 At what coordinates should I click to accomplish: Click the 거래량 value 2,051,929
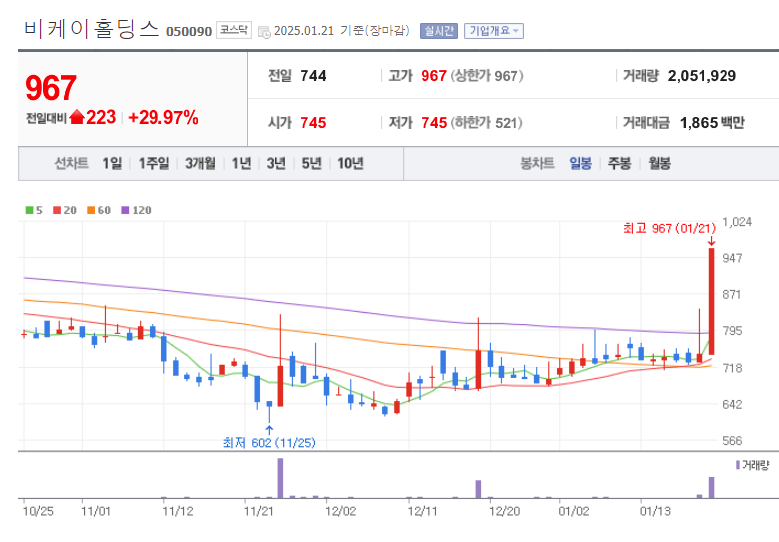(x=701, y=76)
